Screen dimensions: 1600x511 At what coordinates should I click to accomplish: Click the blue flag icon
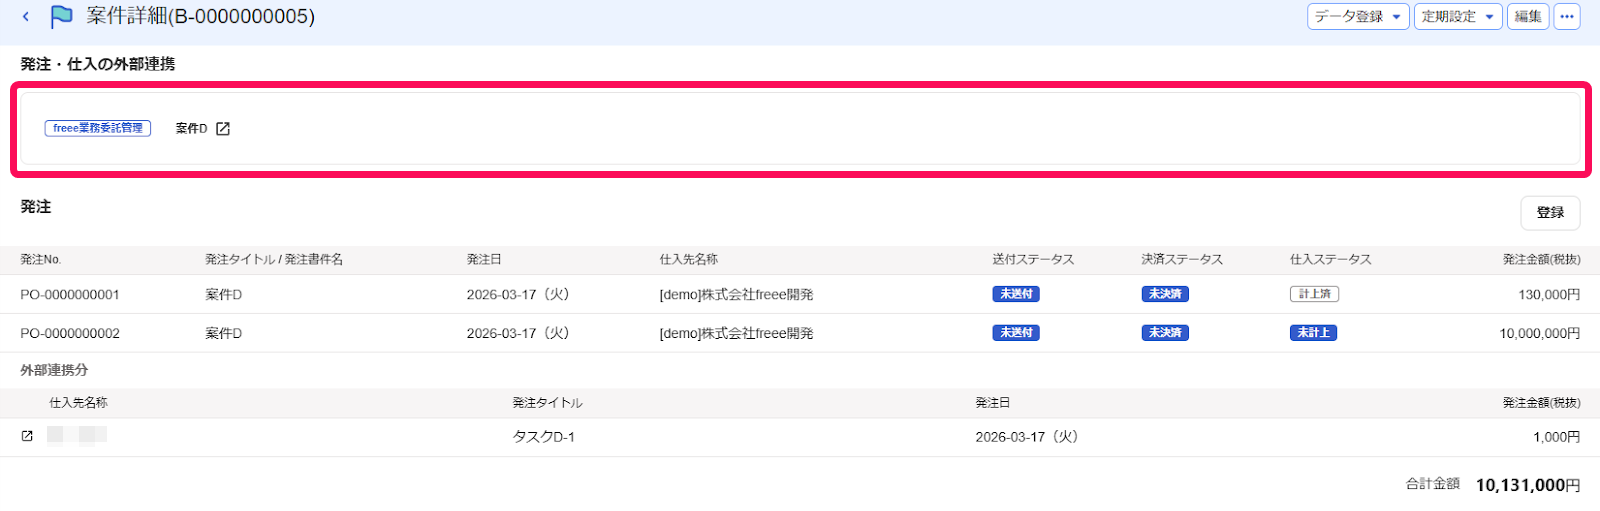click(x=62, y=16)
